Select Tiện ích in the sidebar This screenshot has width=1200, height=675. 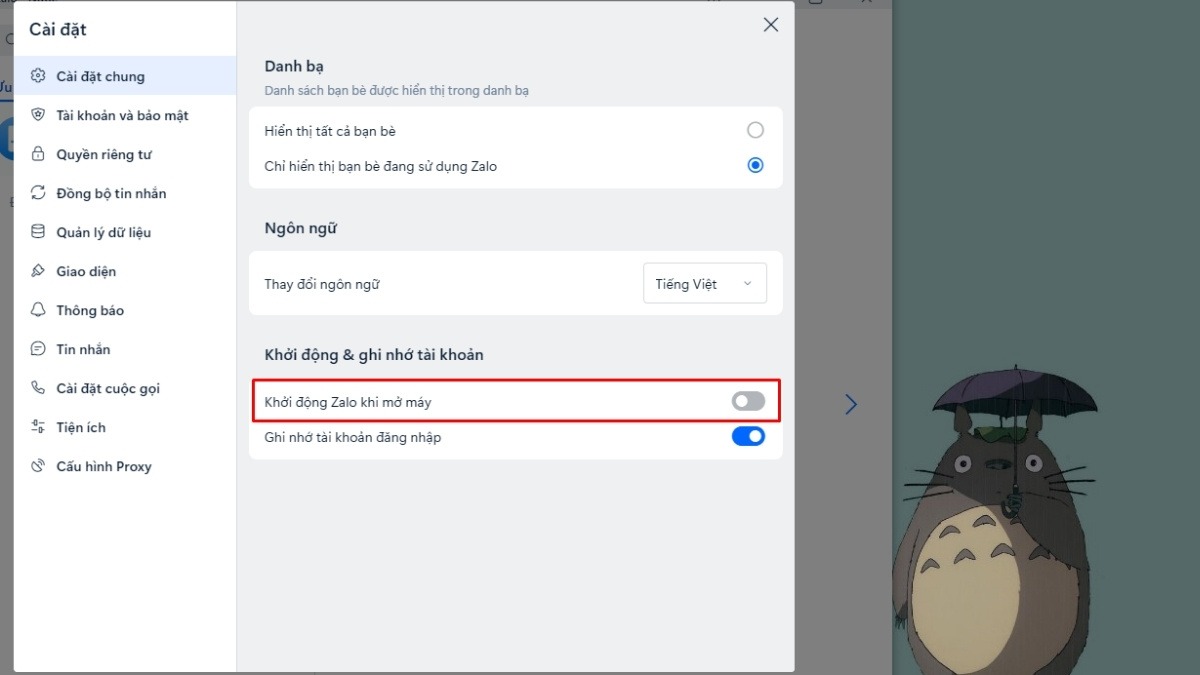pyautogui.click(x=125, y=427)
